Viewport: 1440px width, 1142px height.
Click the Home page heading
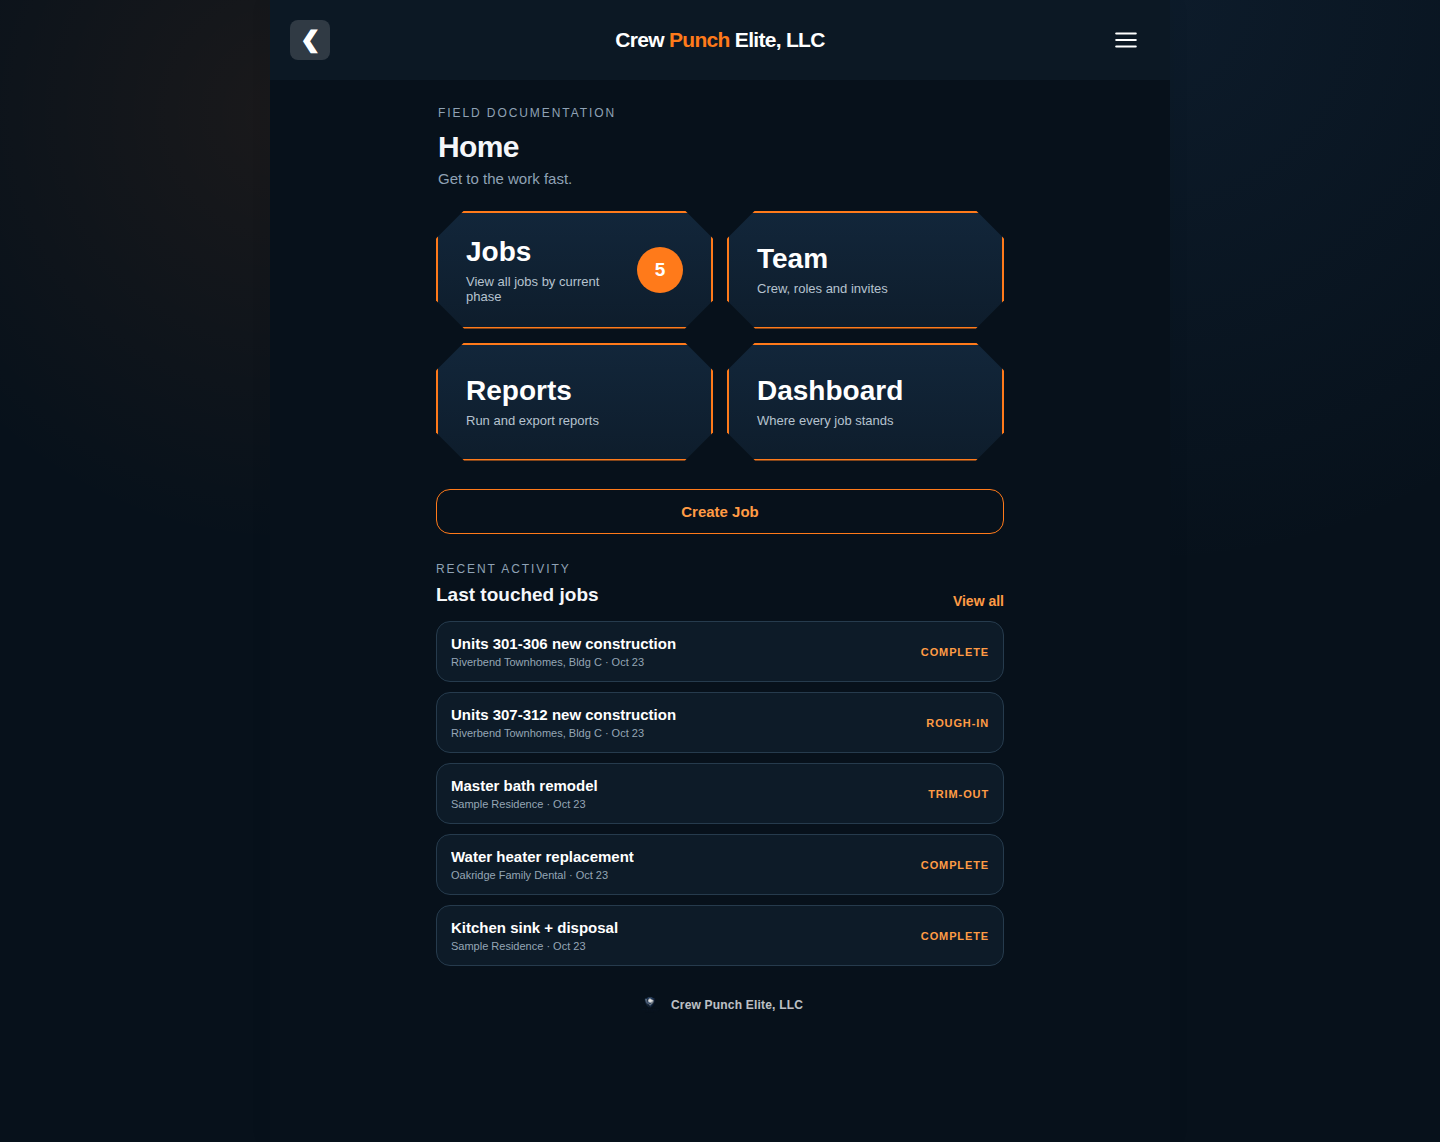(x=478, y=147)
